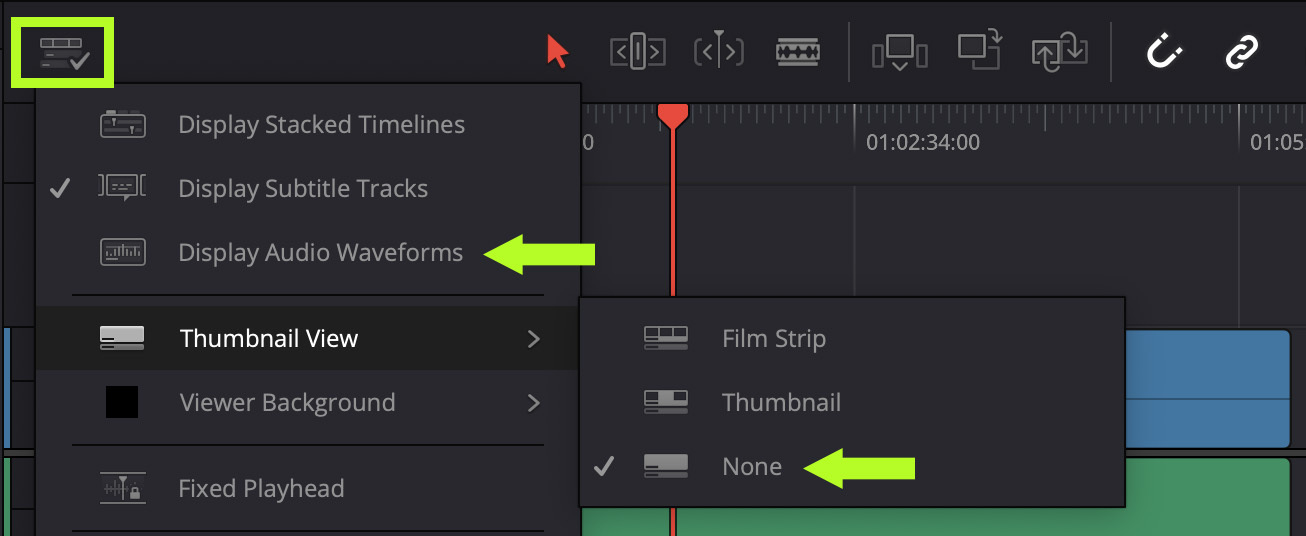
Task: Select the Thumbnail view option
Action: pos(780,403)
